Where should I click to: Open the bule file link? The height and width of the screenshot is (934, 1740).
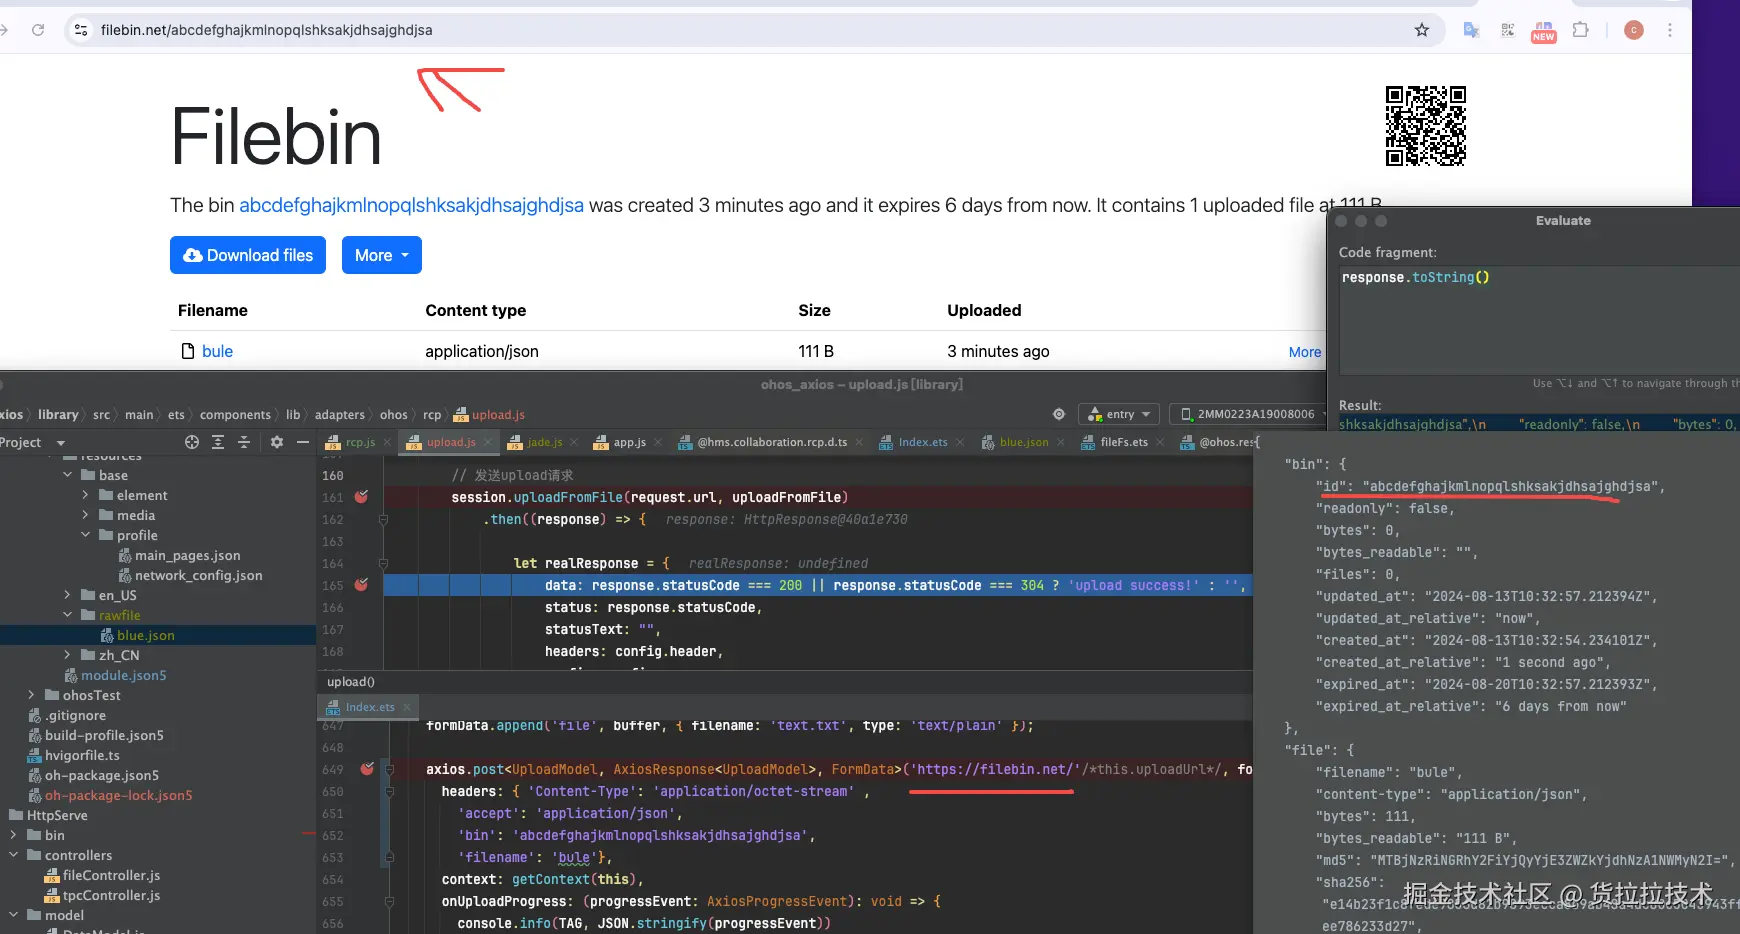[217, 351]
